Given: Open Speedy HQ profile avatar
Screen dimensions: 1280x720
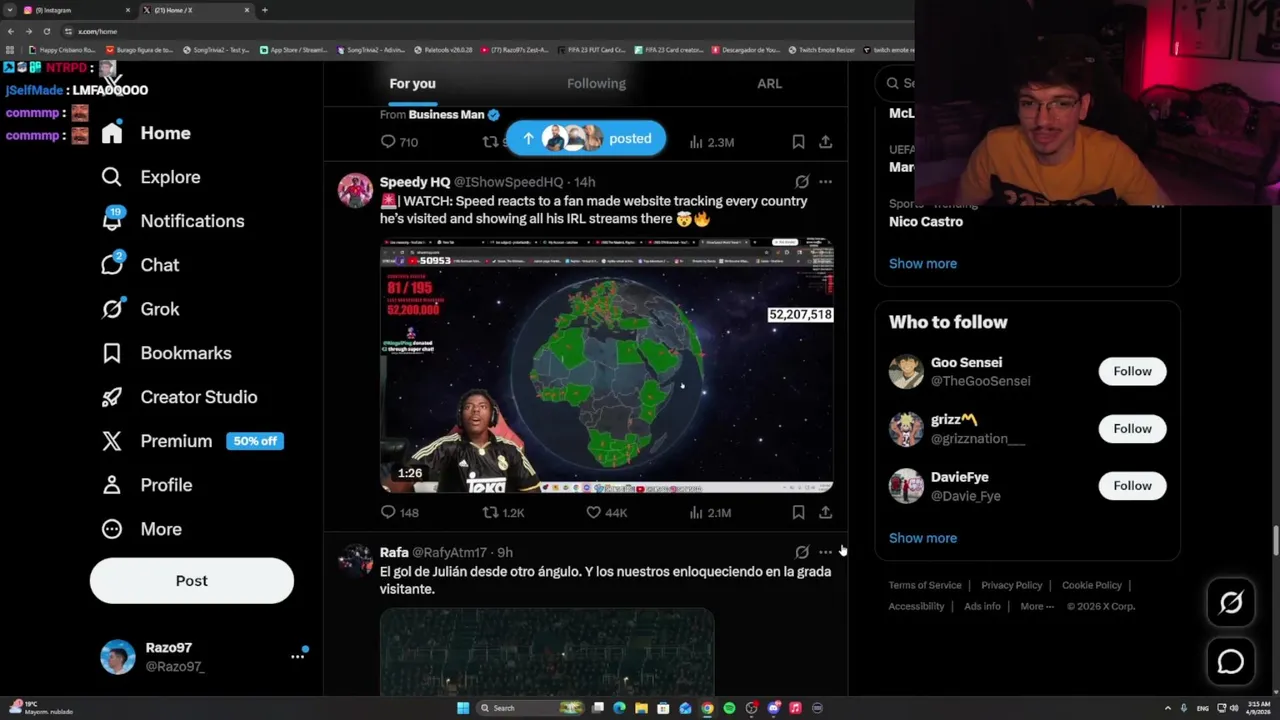Looking at the screenshot, I should click(355, 190).
